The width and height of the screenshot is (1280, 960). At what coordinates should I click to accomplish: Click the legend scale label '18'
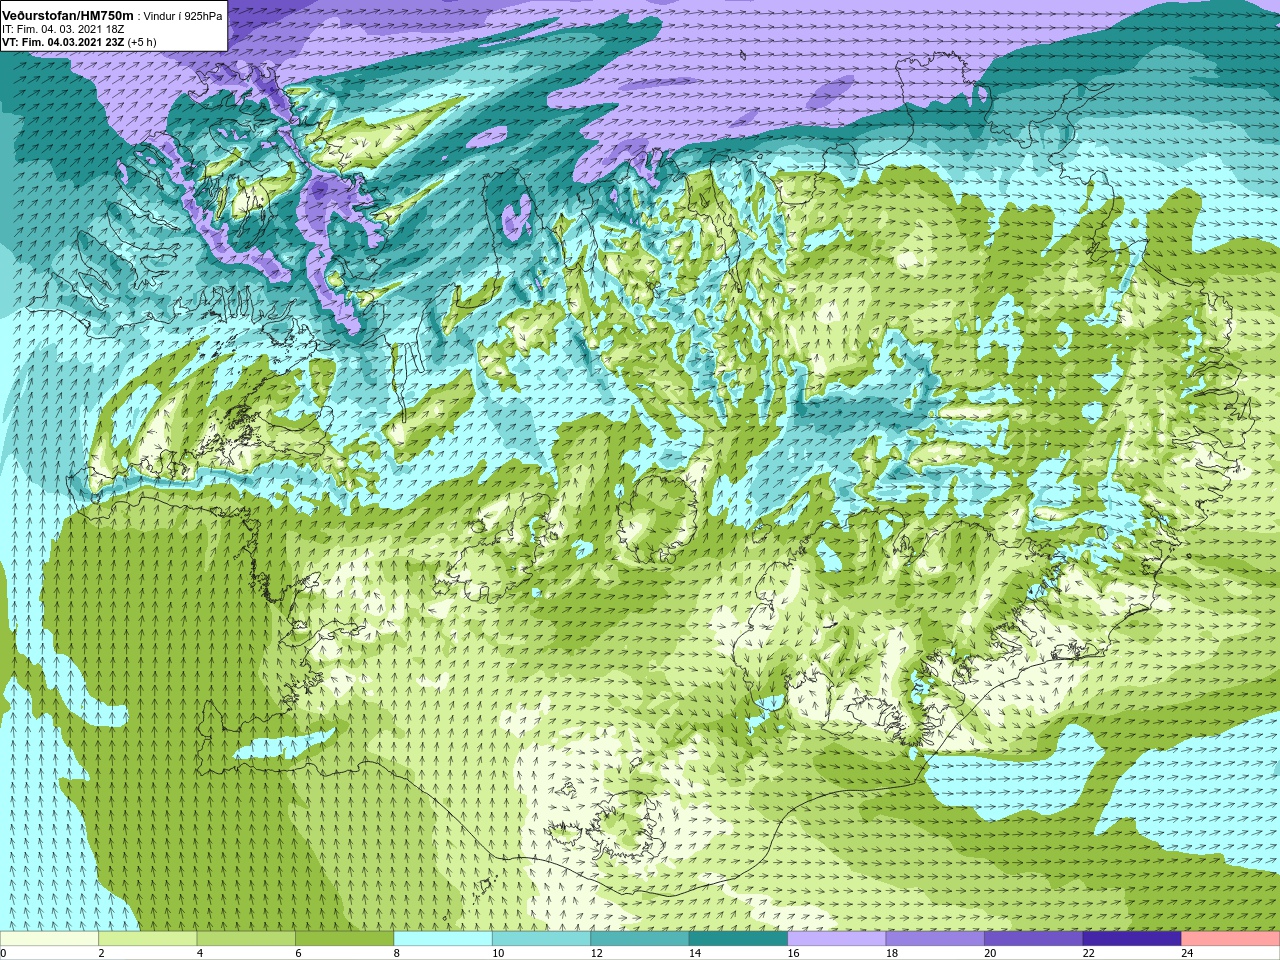point(892,953)
